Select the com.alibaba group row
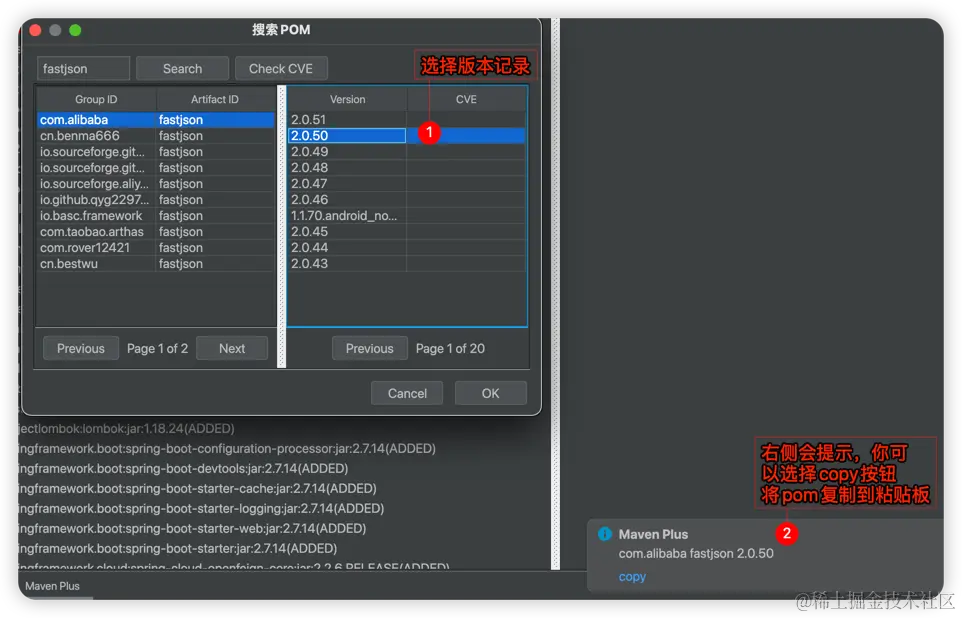 click(156, 120)
